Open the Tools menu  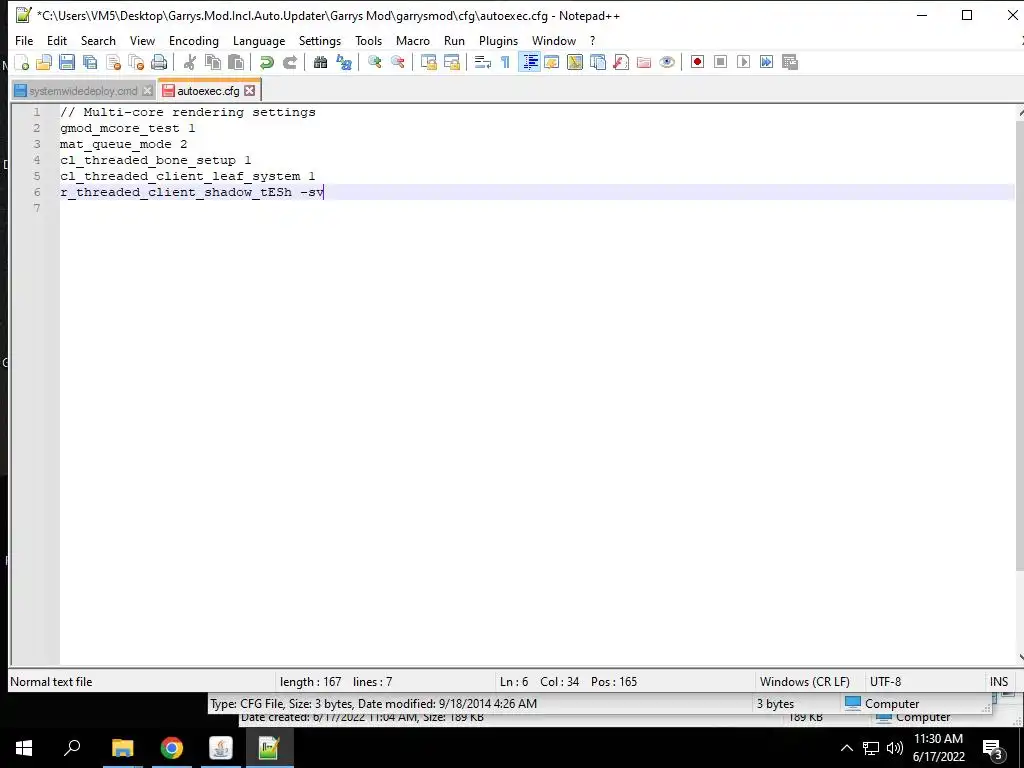(368, 40)
